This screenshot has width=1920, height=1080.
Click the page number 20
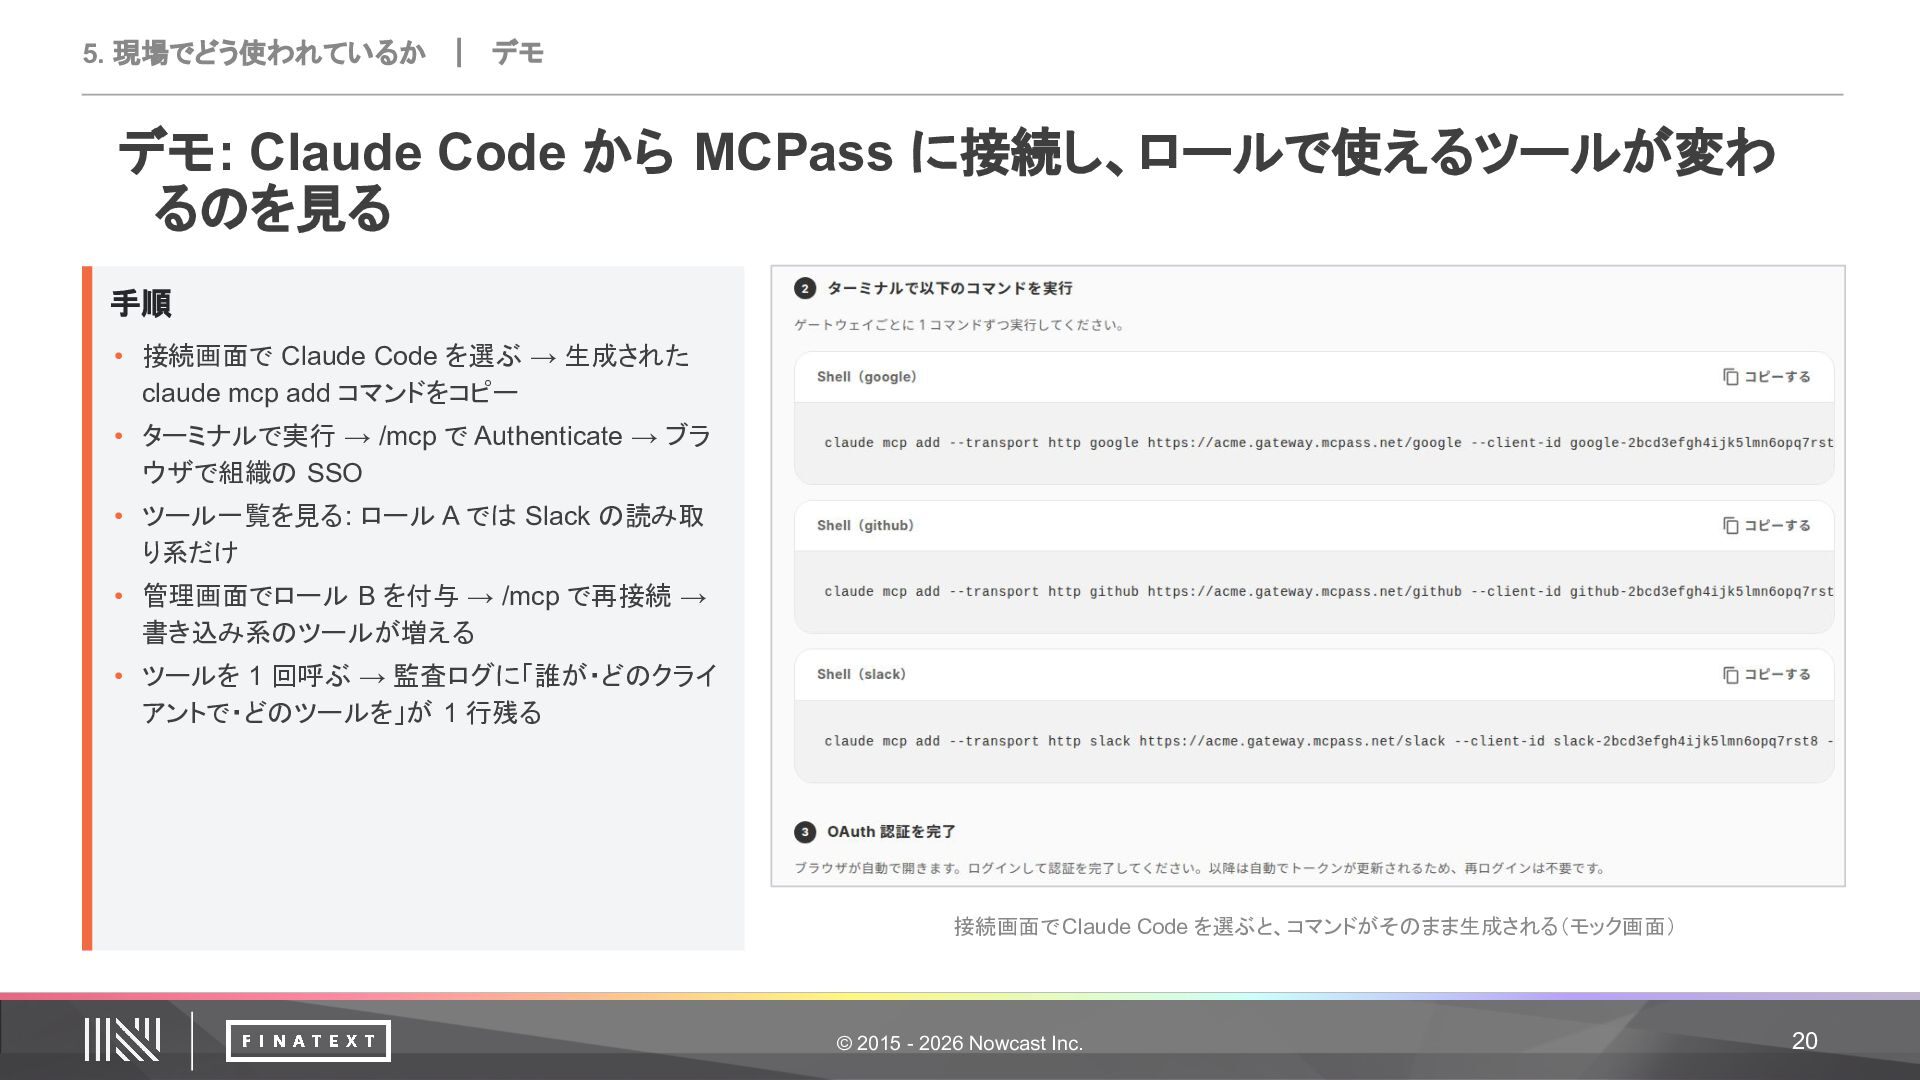coord(1805,1041)
